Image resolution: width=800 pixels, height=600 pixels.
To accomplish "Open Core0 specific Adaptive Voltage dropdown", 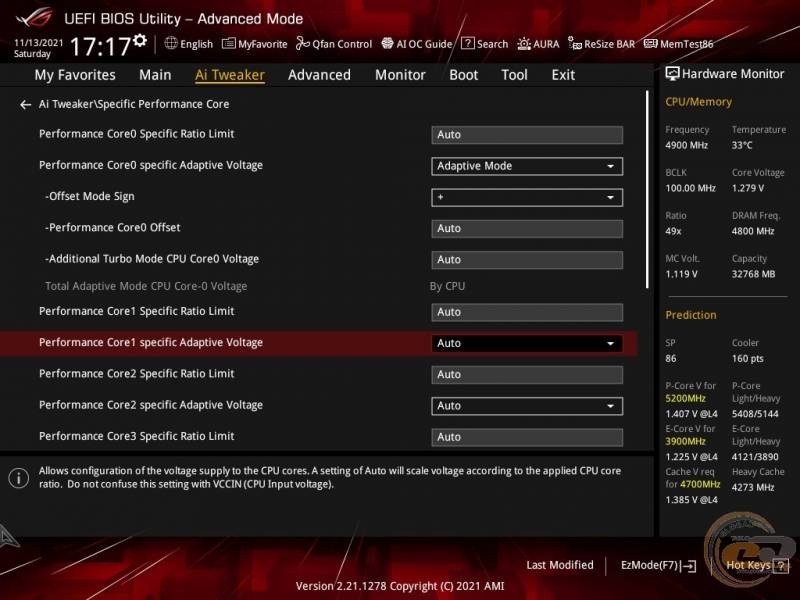I will pyautogui.click(x=527, y=166).
